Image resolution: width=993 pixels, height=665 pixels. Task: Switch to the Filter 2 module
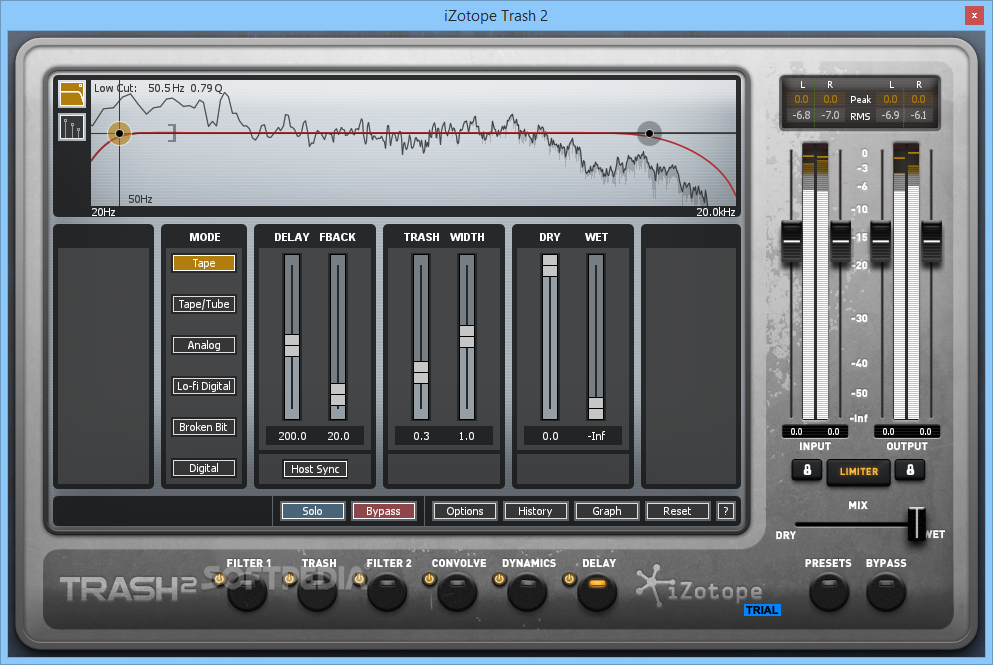[388, 593]
